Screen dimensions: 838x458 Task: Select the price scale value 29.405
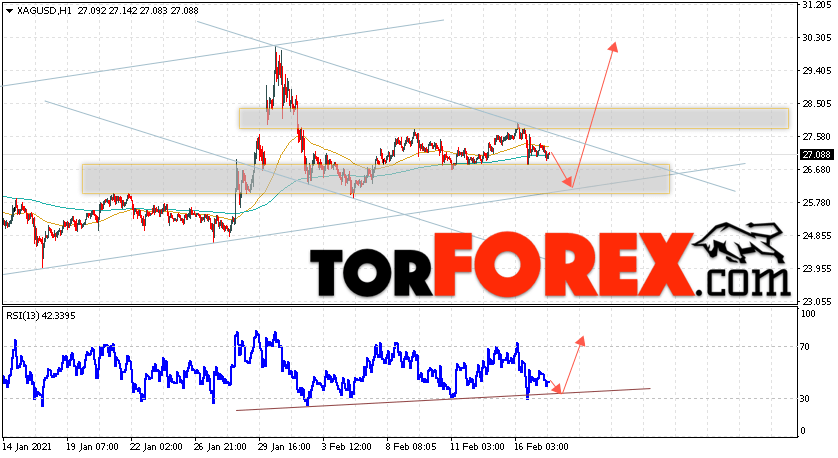(x=816, y=71)
